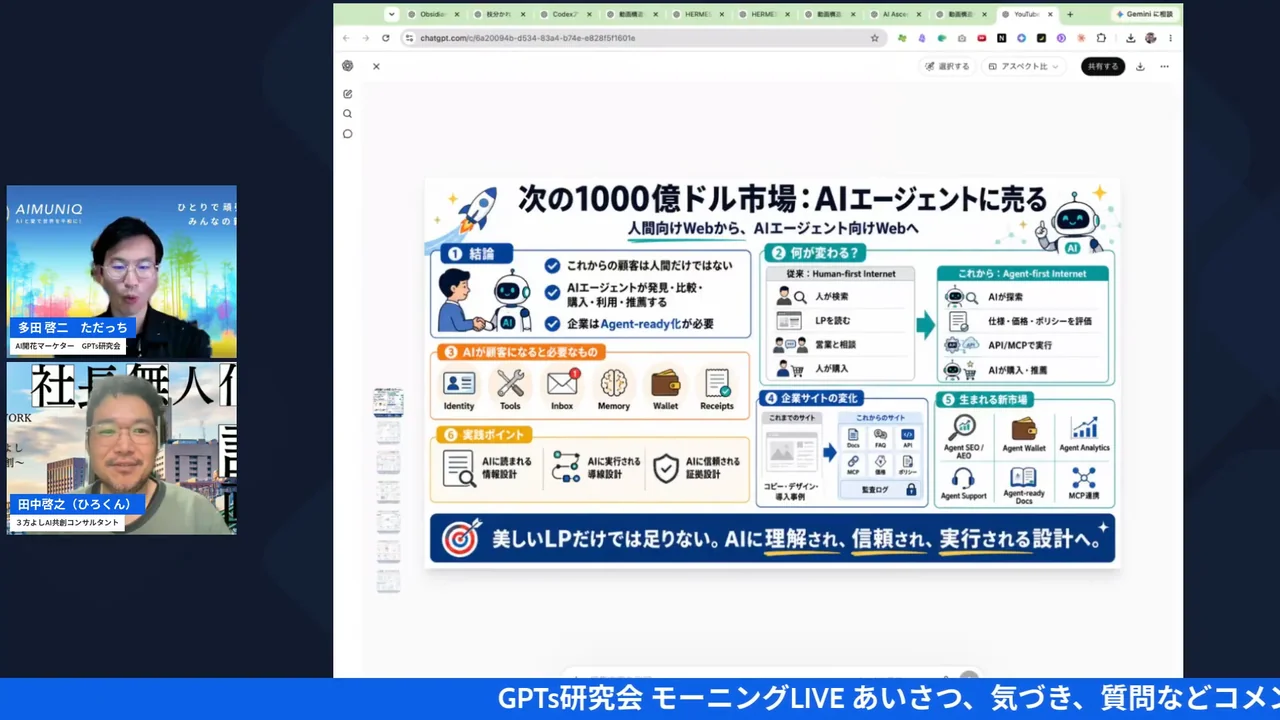The height and width of the screenshot is (720, 1280).
Task: Click the GPTs研究会 モーニングLIVE ticker text
Action: 888,697
